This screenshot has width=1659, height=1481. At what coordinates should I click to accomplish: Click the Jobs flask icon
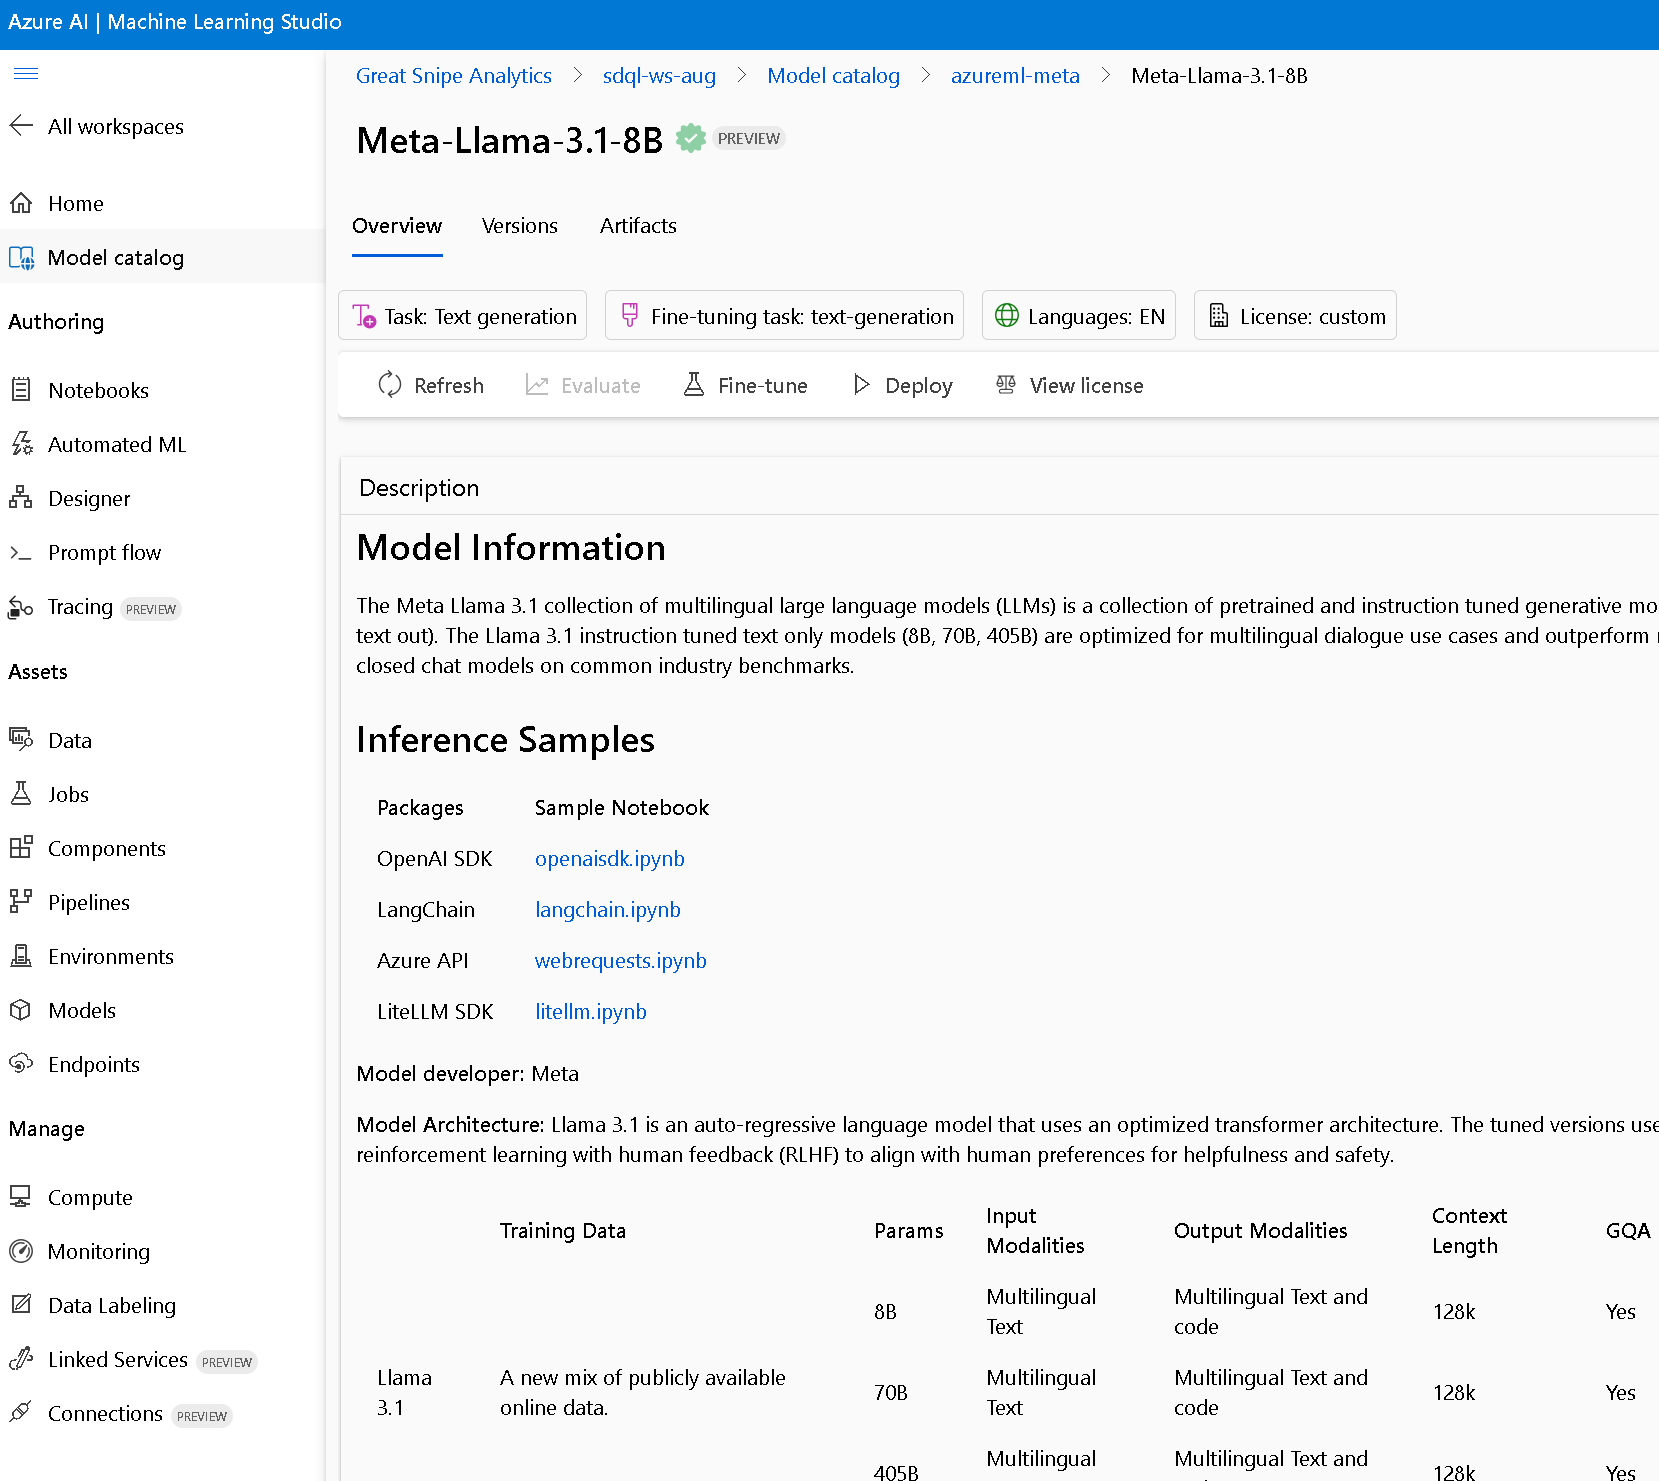tap(21, 793)
